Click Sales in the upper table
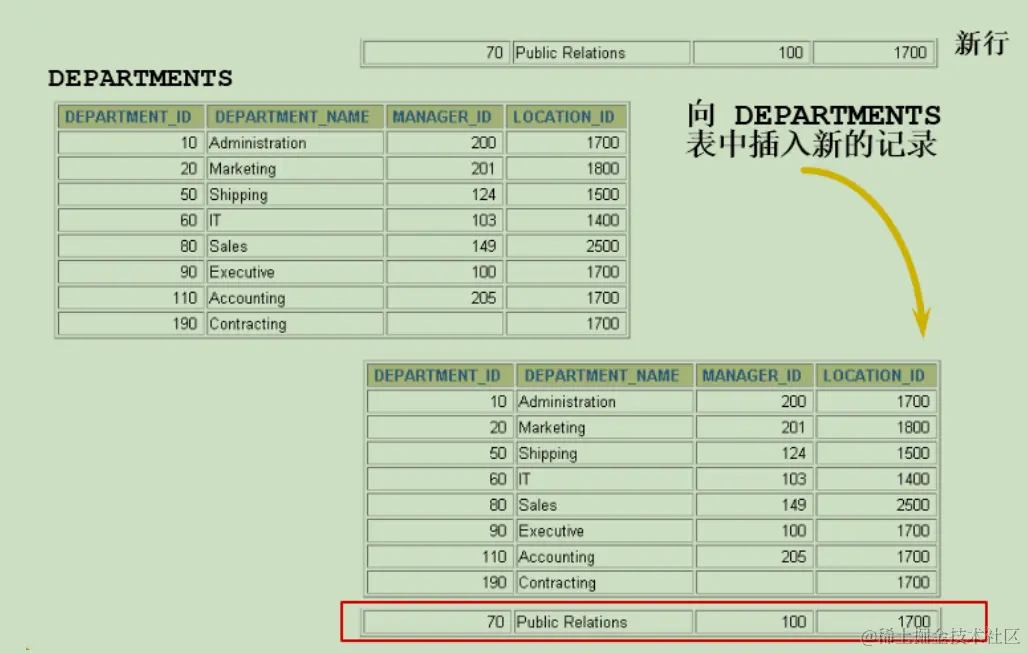 228,247
